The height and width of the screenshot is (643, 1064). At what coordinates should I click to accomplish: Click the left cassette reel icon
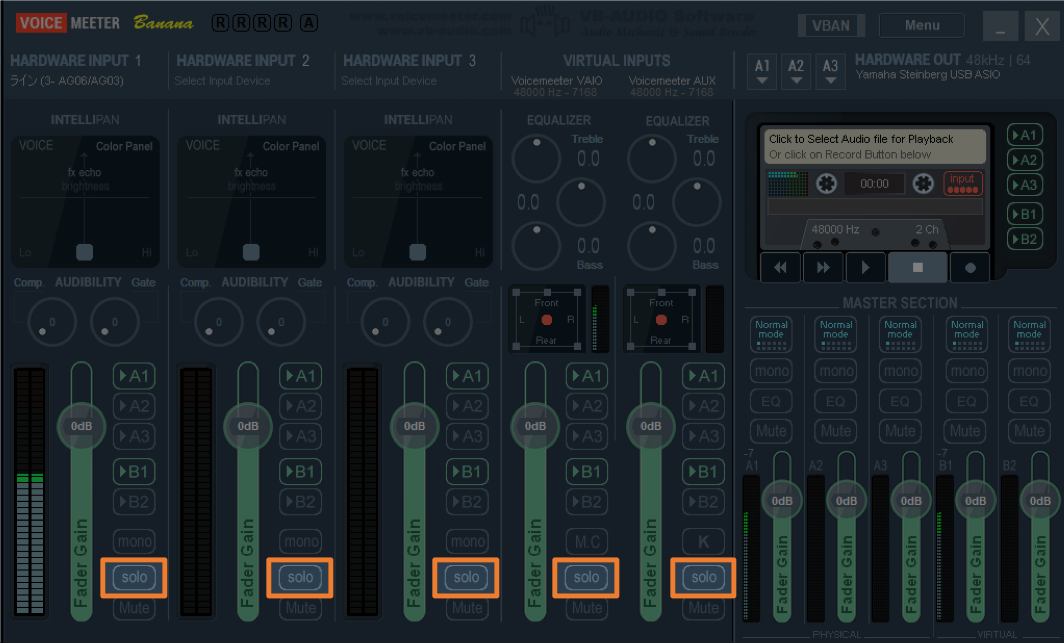pyautogui.click(x=826, y=183)
